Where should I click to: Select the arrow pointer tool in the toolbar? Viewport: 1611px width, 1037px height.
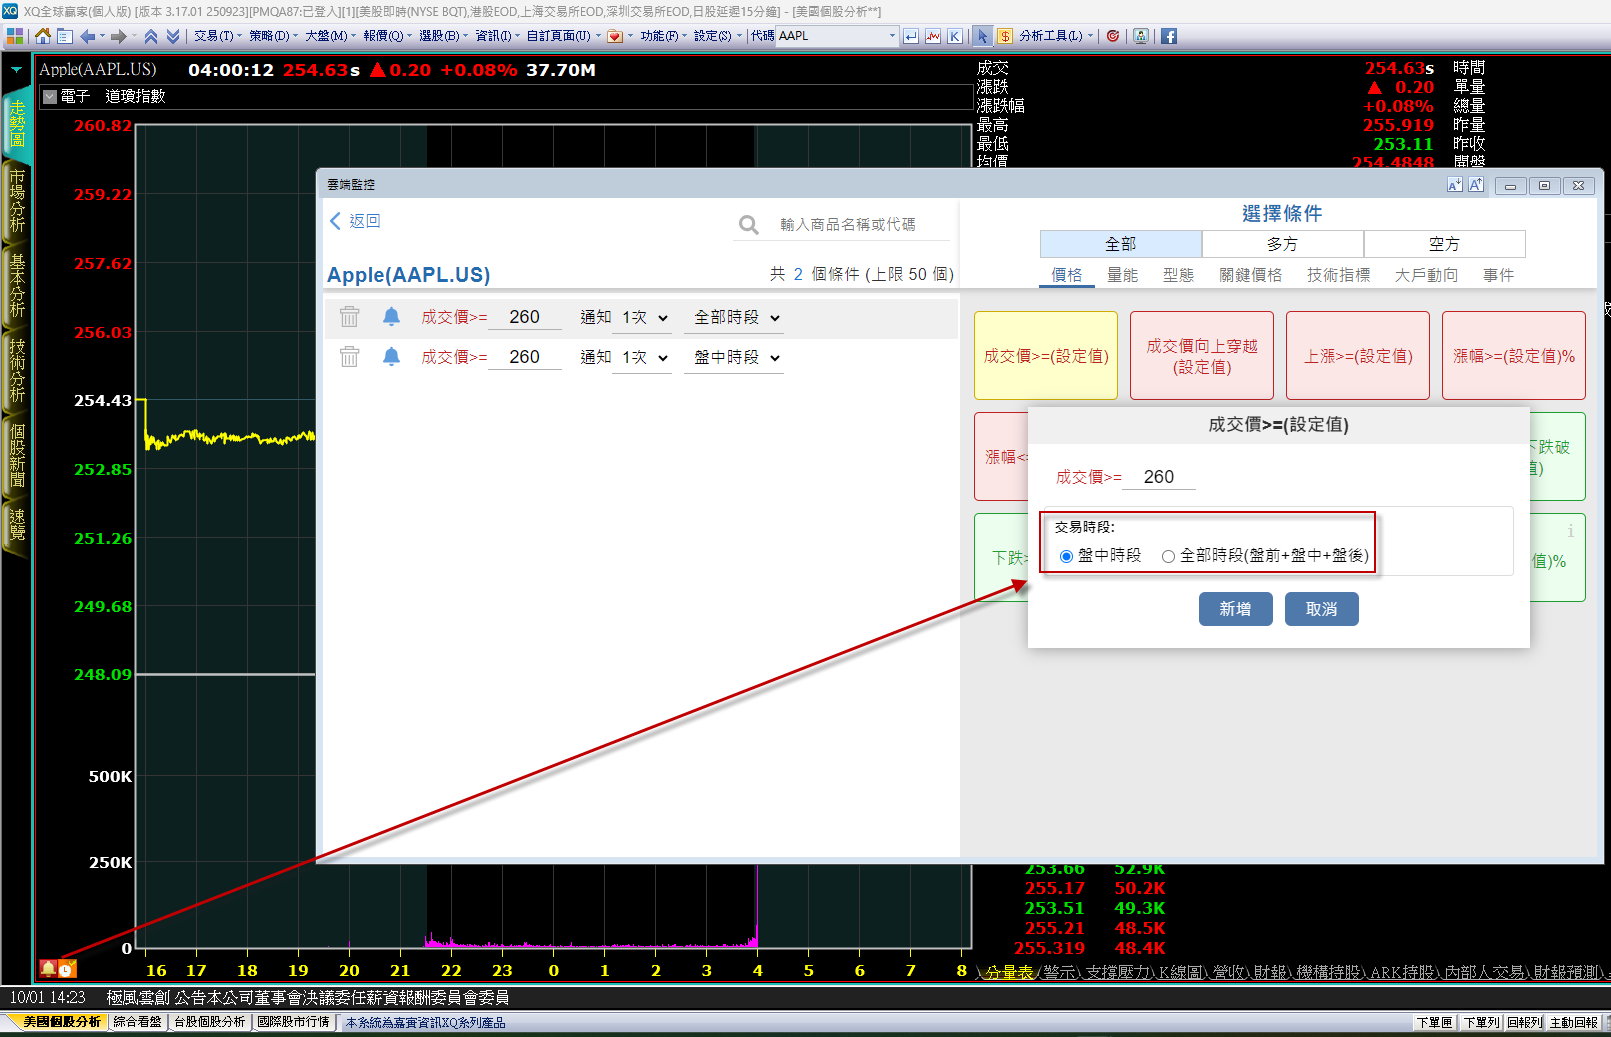point(983,36)
